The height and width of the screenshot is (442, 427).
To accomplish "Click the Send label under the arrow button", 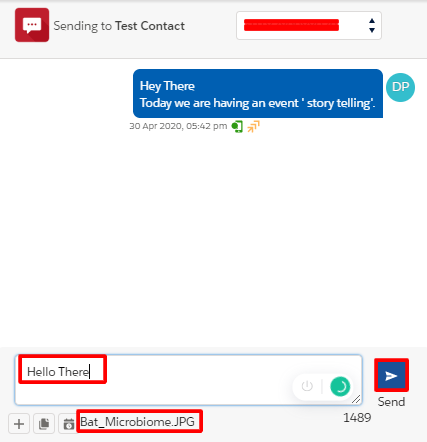I will tap(391, 402).
